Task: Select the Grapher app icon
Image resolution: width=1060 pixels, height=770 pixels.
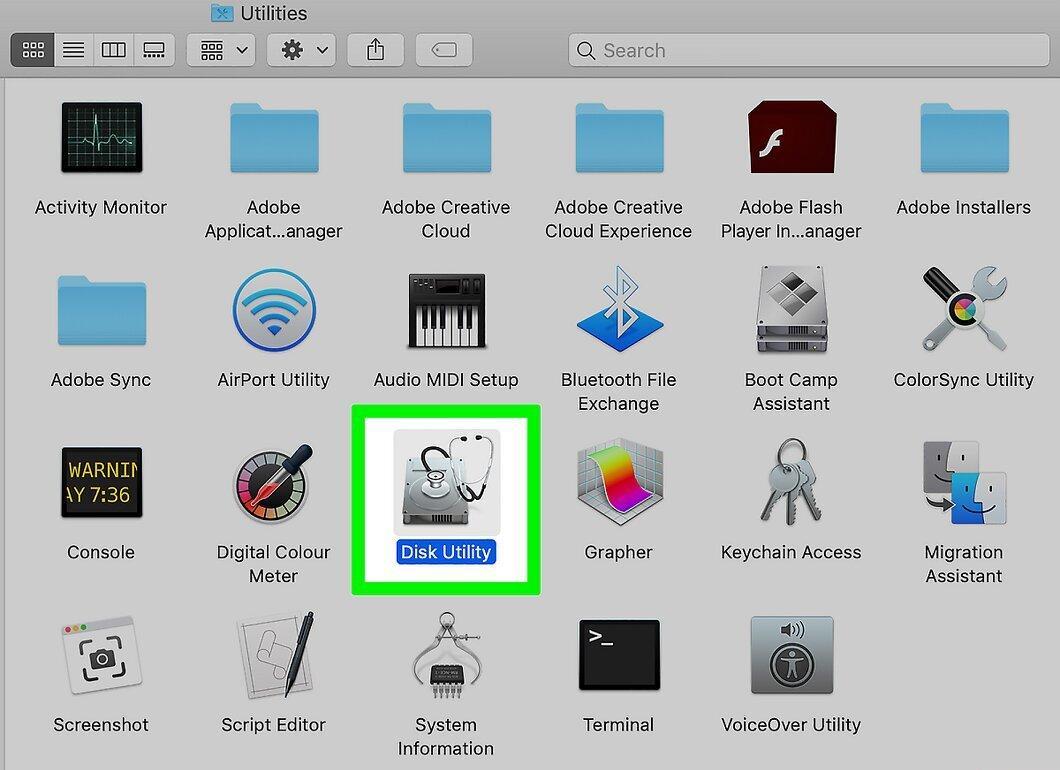Action: pyautogui.click(x=619, y=481)
